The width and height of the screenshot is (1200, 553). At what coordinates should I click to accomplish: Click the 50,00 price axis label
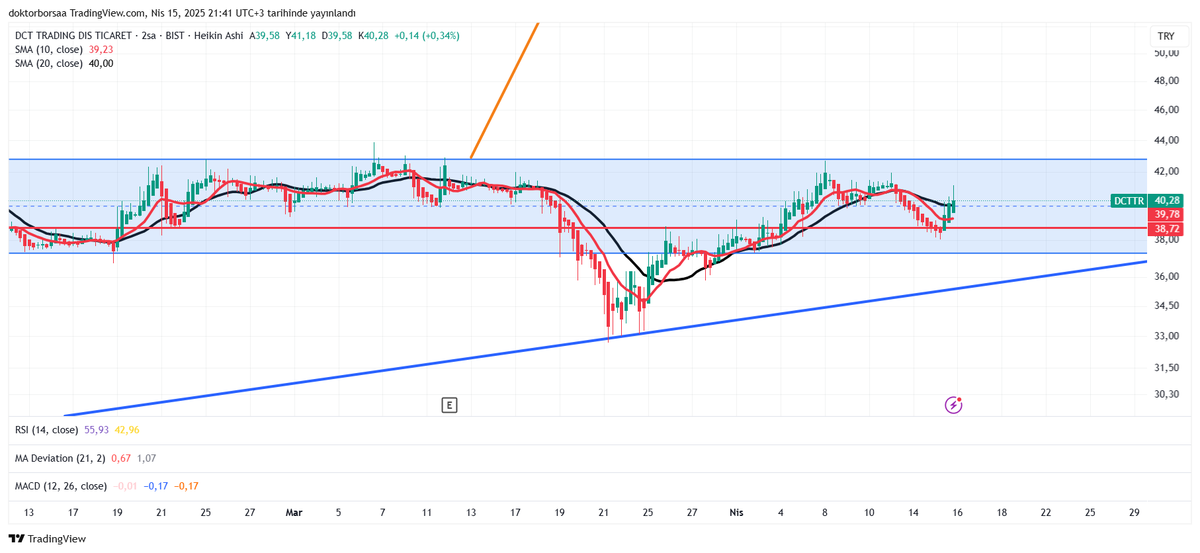pyautogui.click(x=1167, y=52)
